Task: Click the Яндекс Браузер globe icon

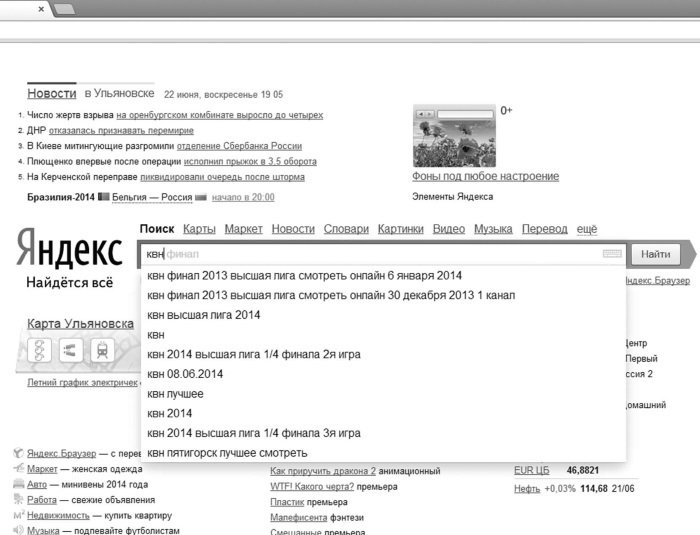Action: pyautogui.click(x=18, y=453)
